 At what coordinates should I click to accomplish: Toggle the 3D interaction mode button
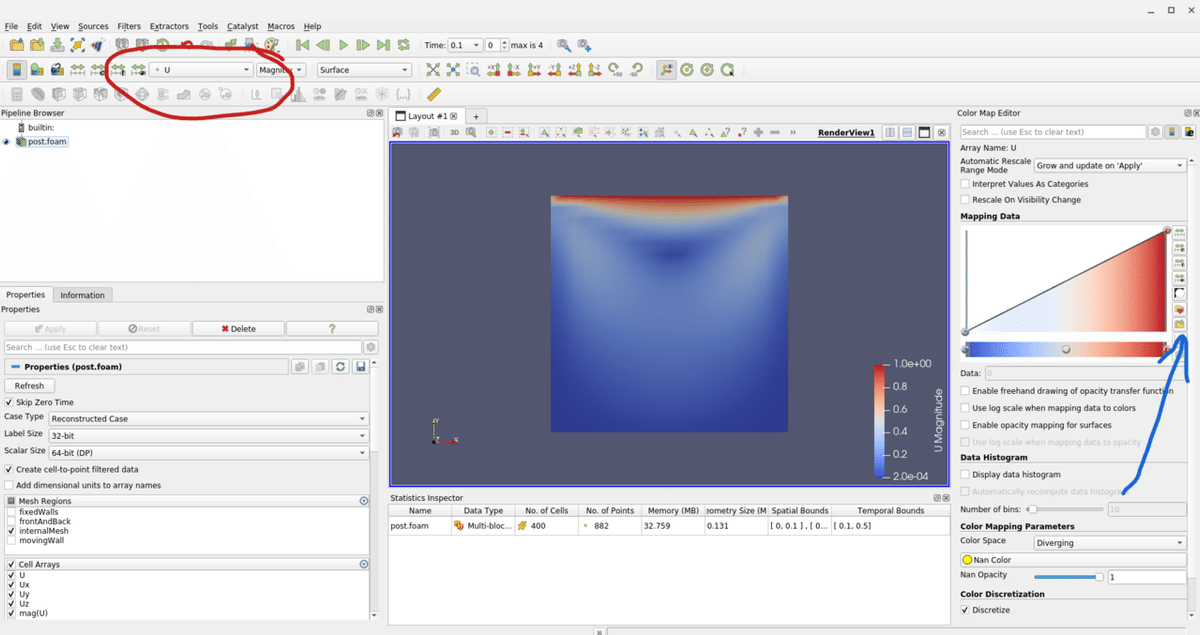454,132
